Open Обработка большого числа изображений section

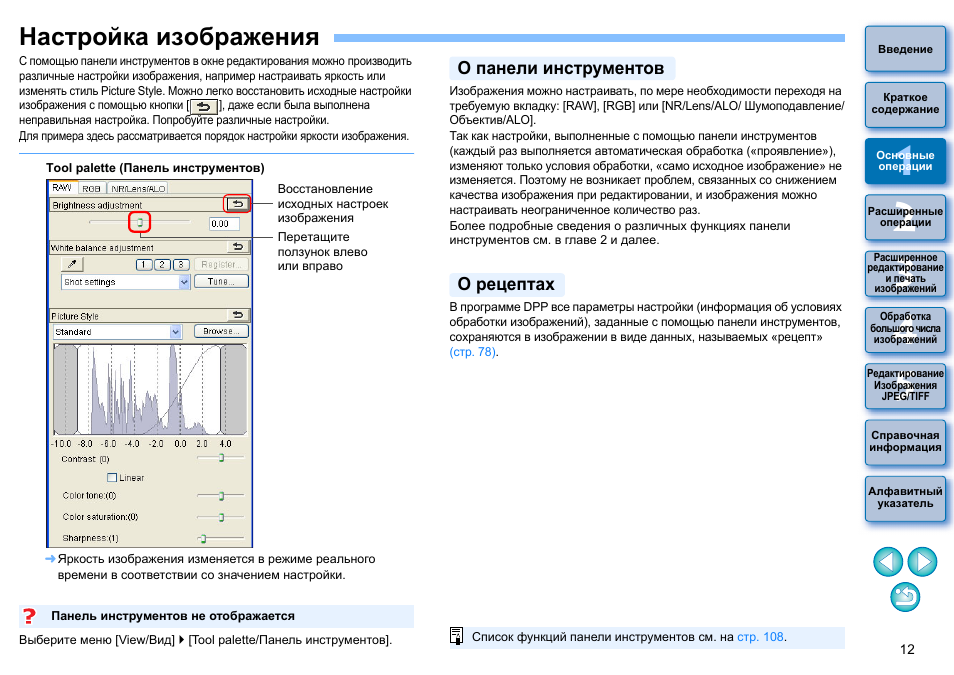click(905, 329)
